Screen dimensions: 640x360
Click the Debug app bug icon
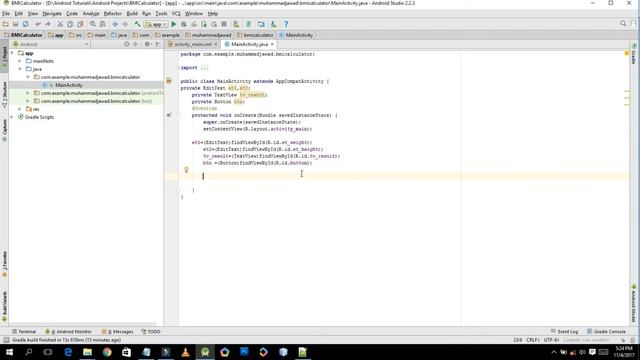pyautogui.click(x=184, y=24)
